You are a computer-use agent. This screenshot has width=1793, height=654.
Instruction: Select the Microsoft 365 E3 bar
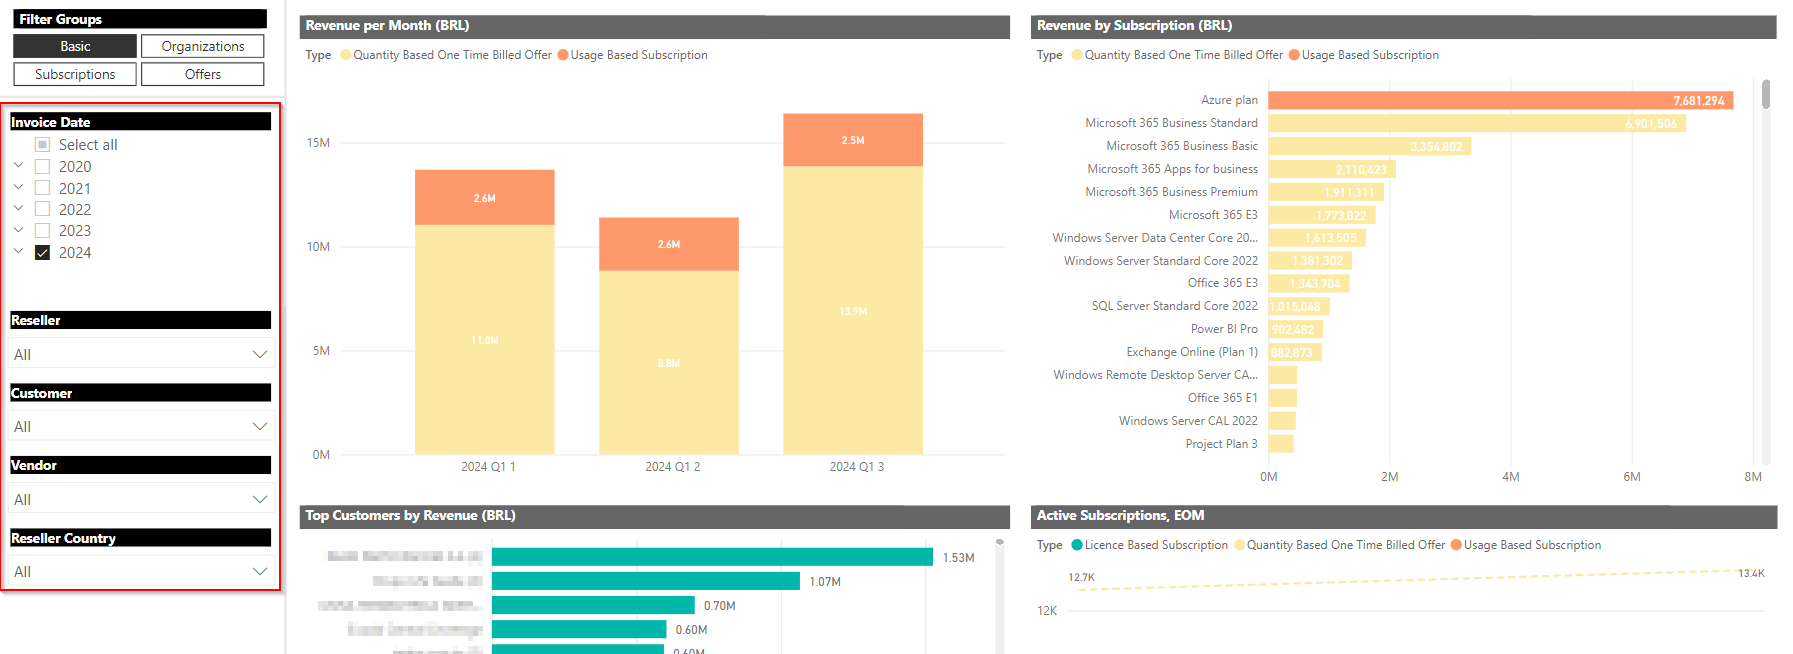1322,215
